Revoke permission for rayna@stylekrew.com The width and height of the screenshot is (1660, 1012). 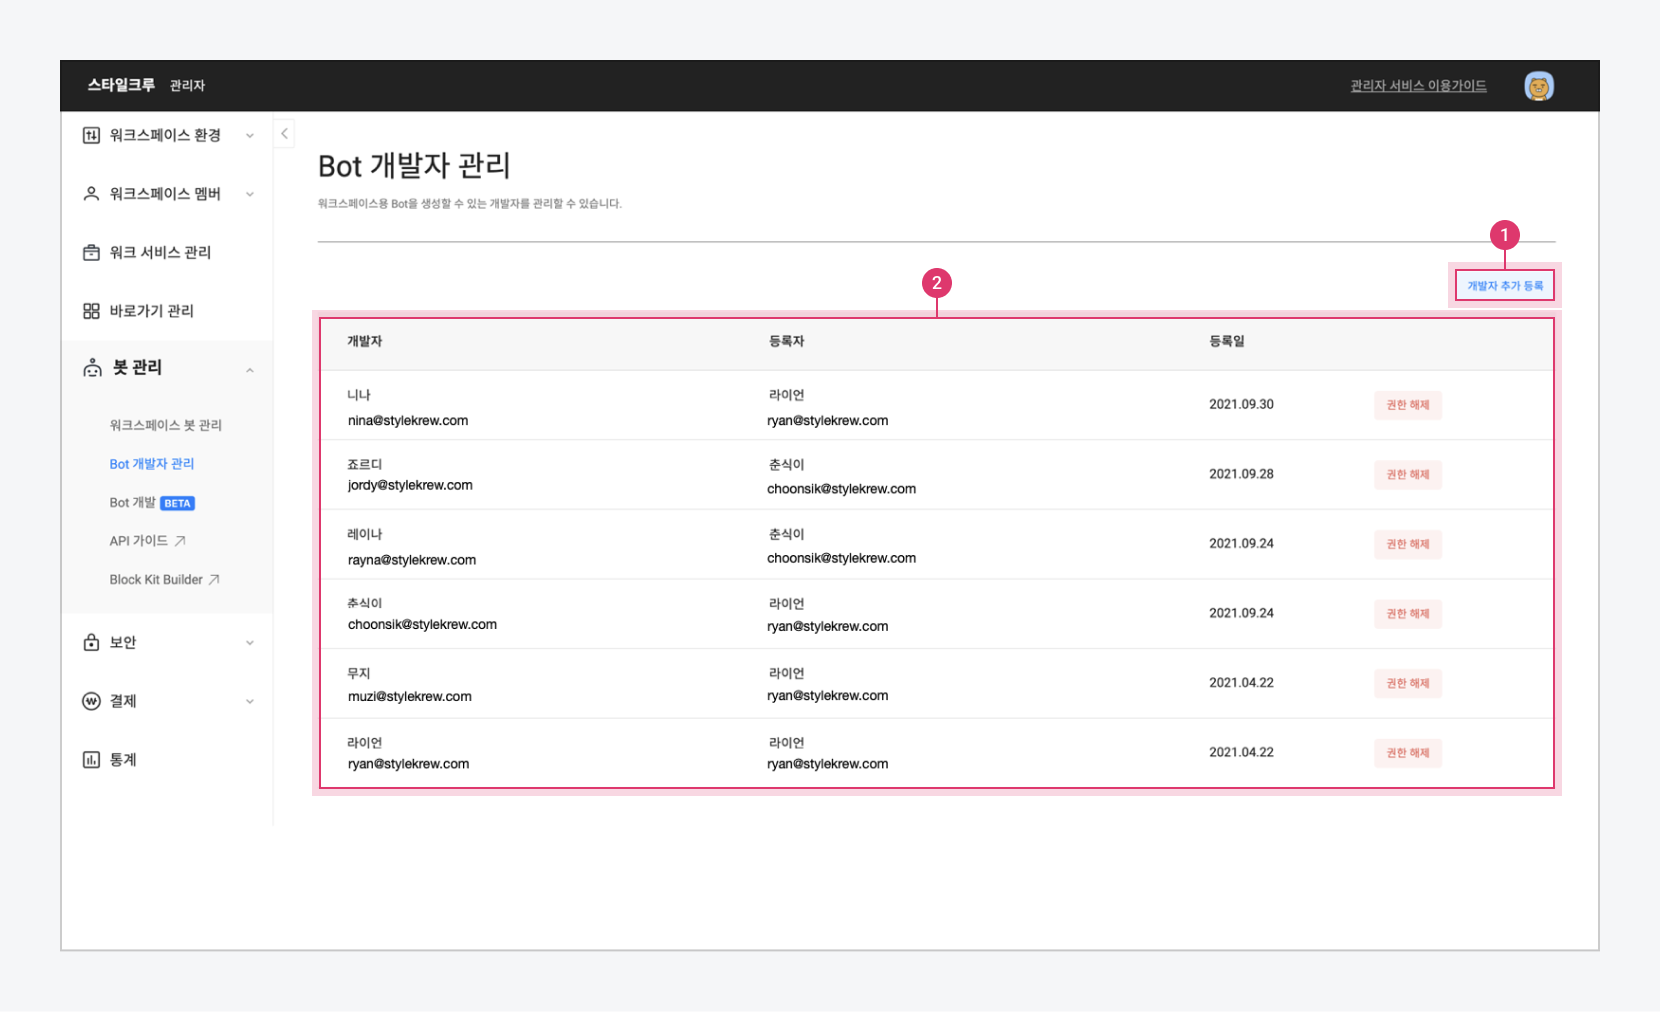pos(1407,544)
